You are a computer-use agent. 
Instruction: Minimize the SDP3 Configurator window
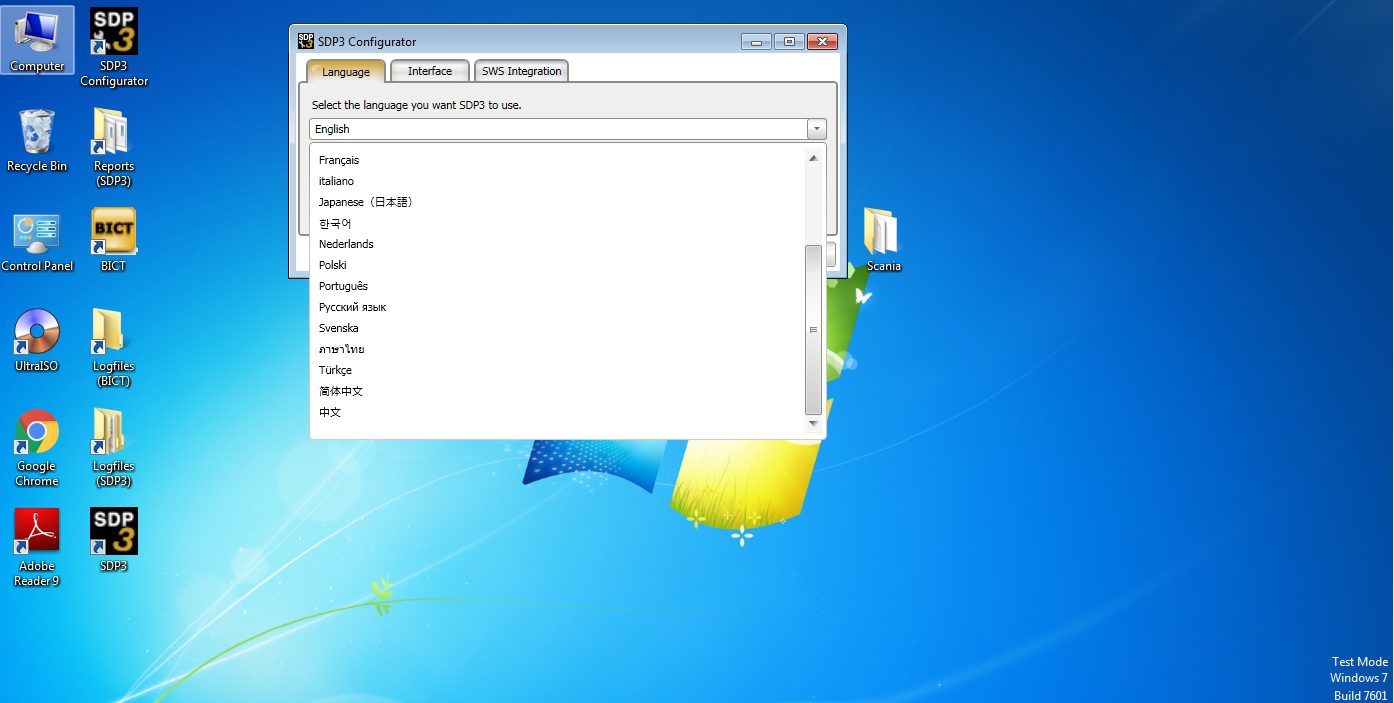(756, 41)
